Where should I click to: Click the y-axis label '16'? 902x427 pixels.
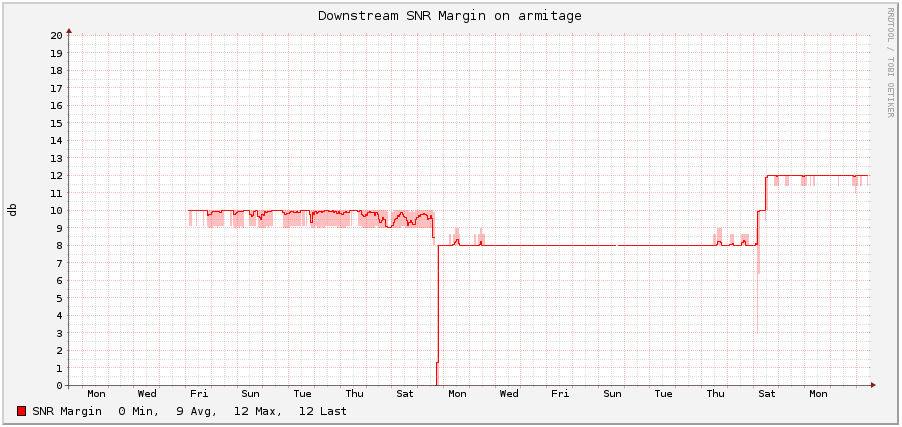[56, 105]
